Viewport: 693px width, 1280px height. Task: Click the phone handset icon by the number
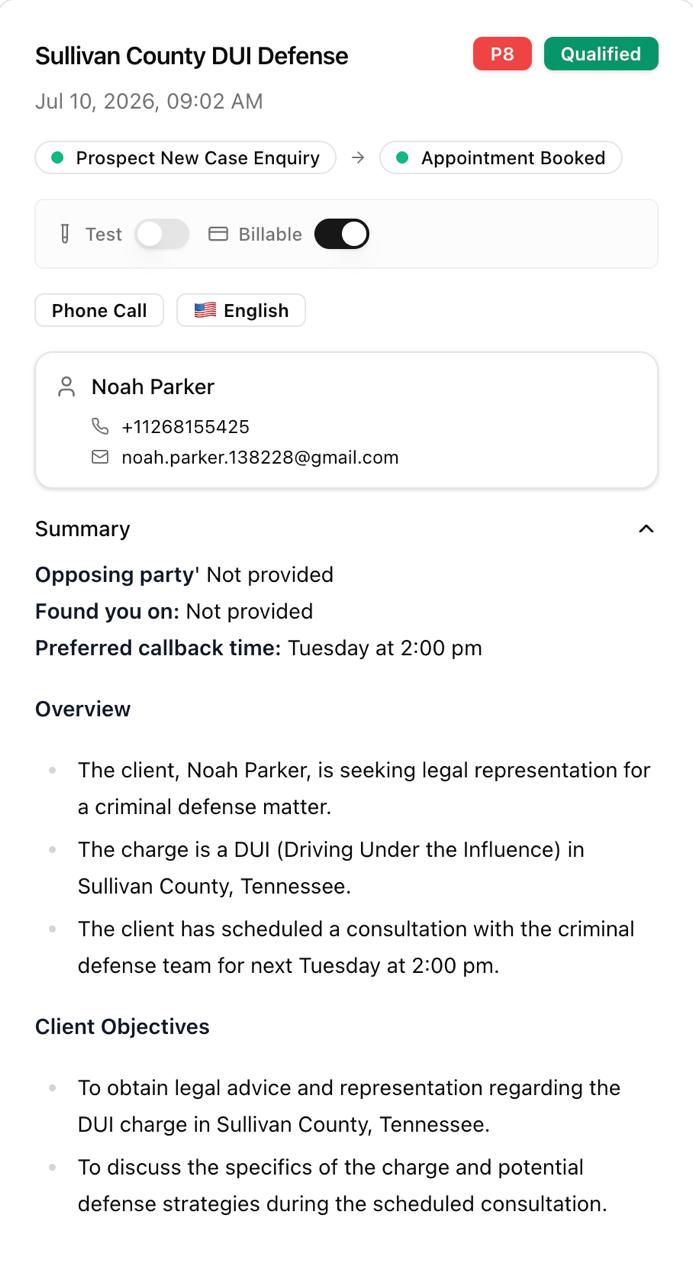(x=100, y=427)
